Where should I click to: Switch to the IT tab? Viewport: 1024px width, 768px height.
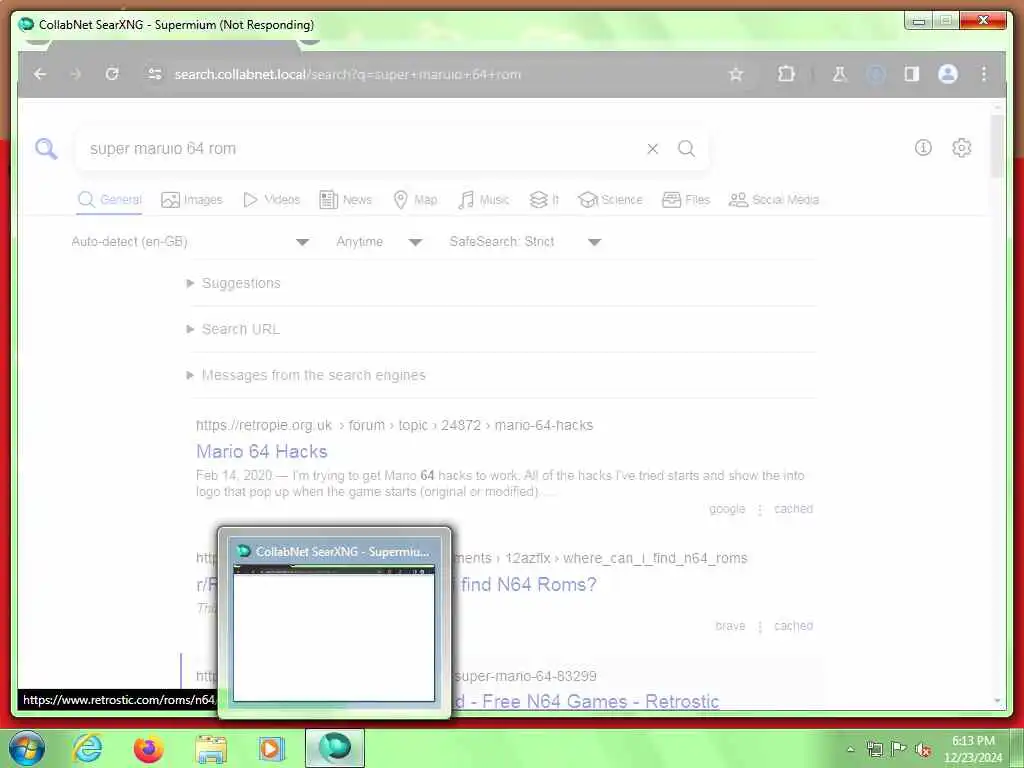tap(543, 200)
